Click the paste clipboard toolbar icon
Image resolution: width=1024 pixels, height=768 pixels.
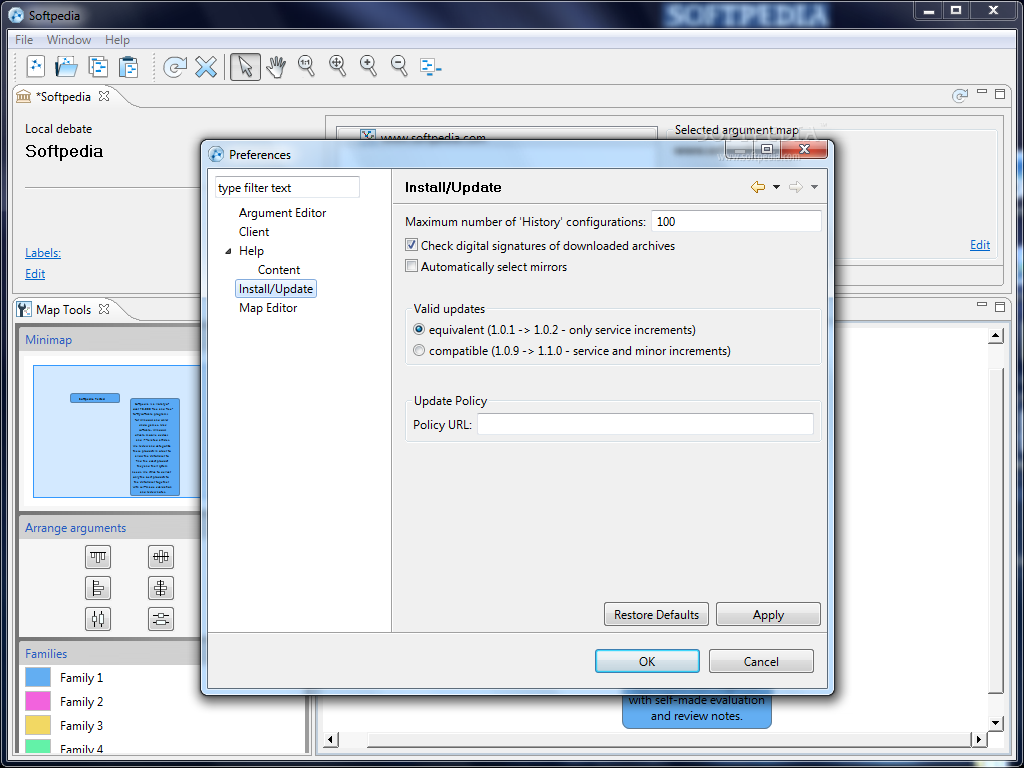(x=129, y=67)
